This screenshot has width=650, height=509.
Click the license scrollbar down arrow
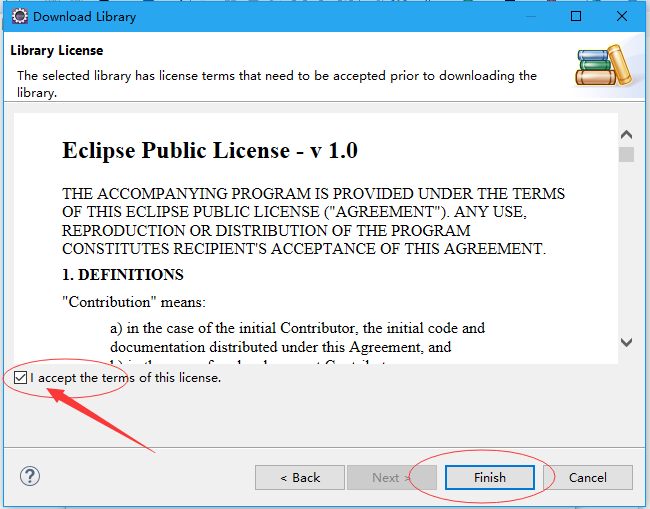click(x=626, y=342)
